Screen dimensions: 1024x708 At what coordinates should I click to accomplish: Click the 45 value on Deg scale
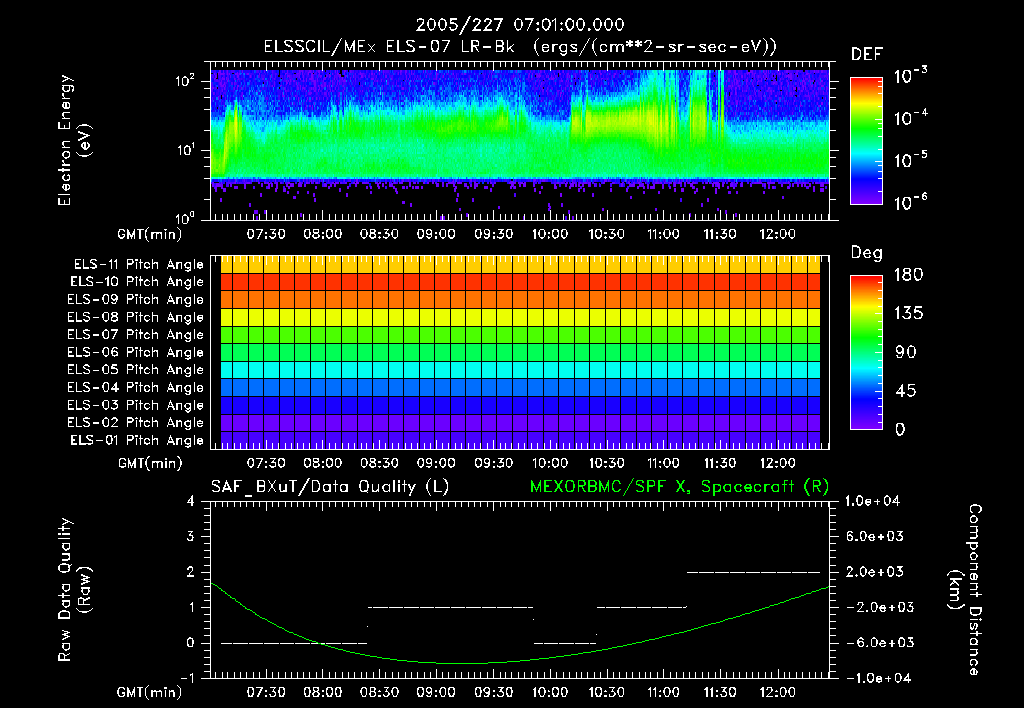coord(906,391)
